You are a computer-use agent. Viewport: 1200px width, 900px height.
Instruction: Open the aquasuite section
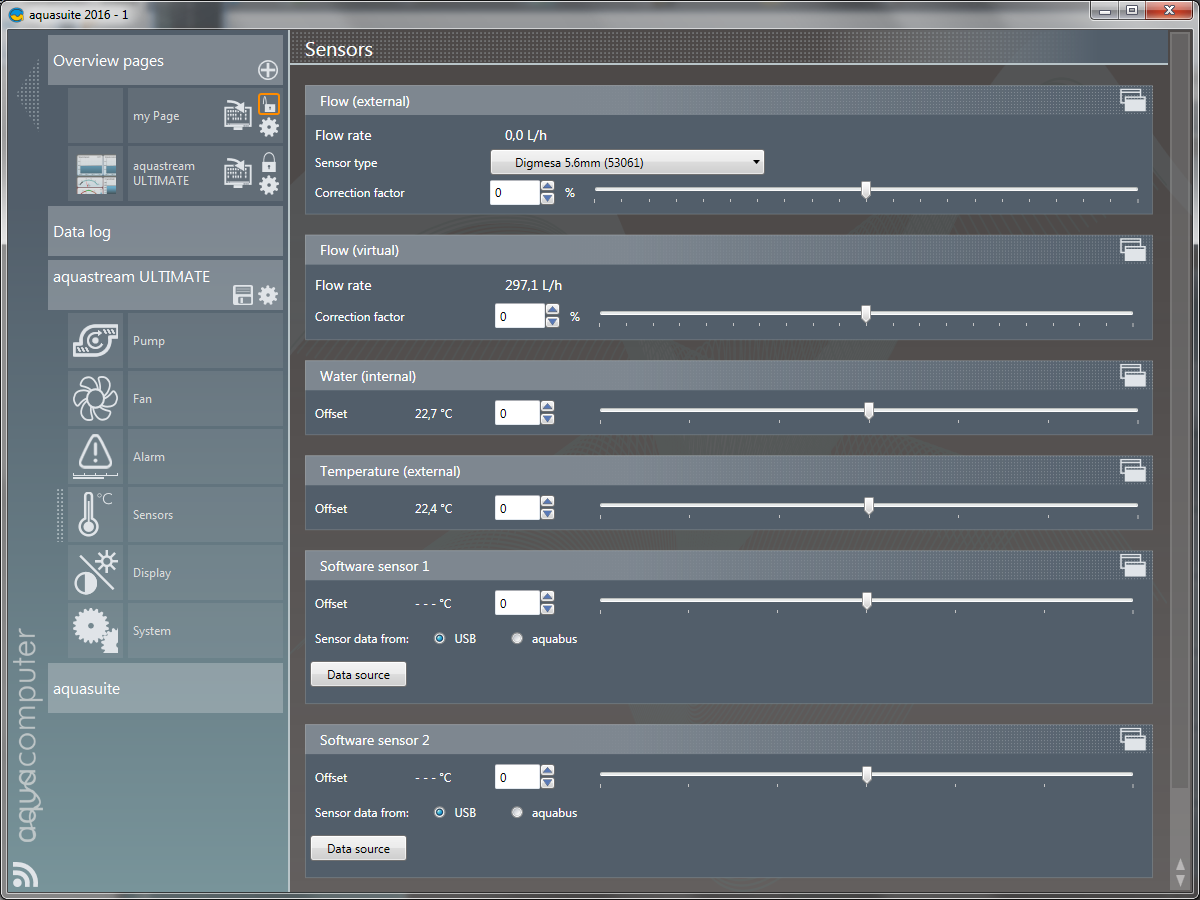point(166,689)
